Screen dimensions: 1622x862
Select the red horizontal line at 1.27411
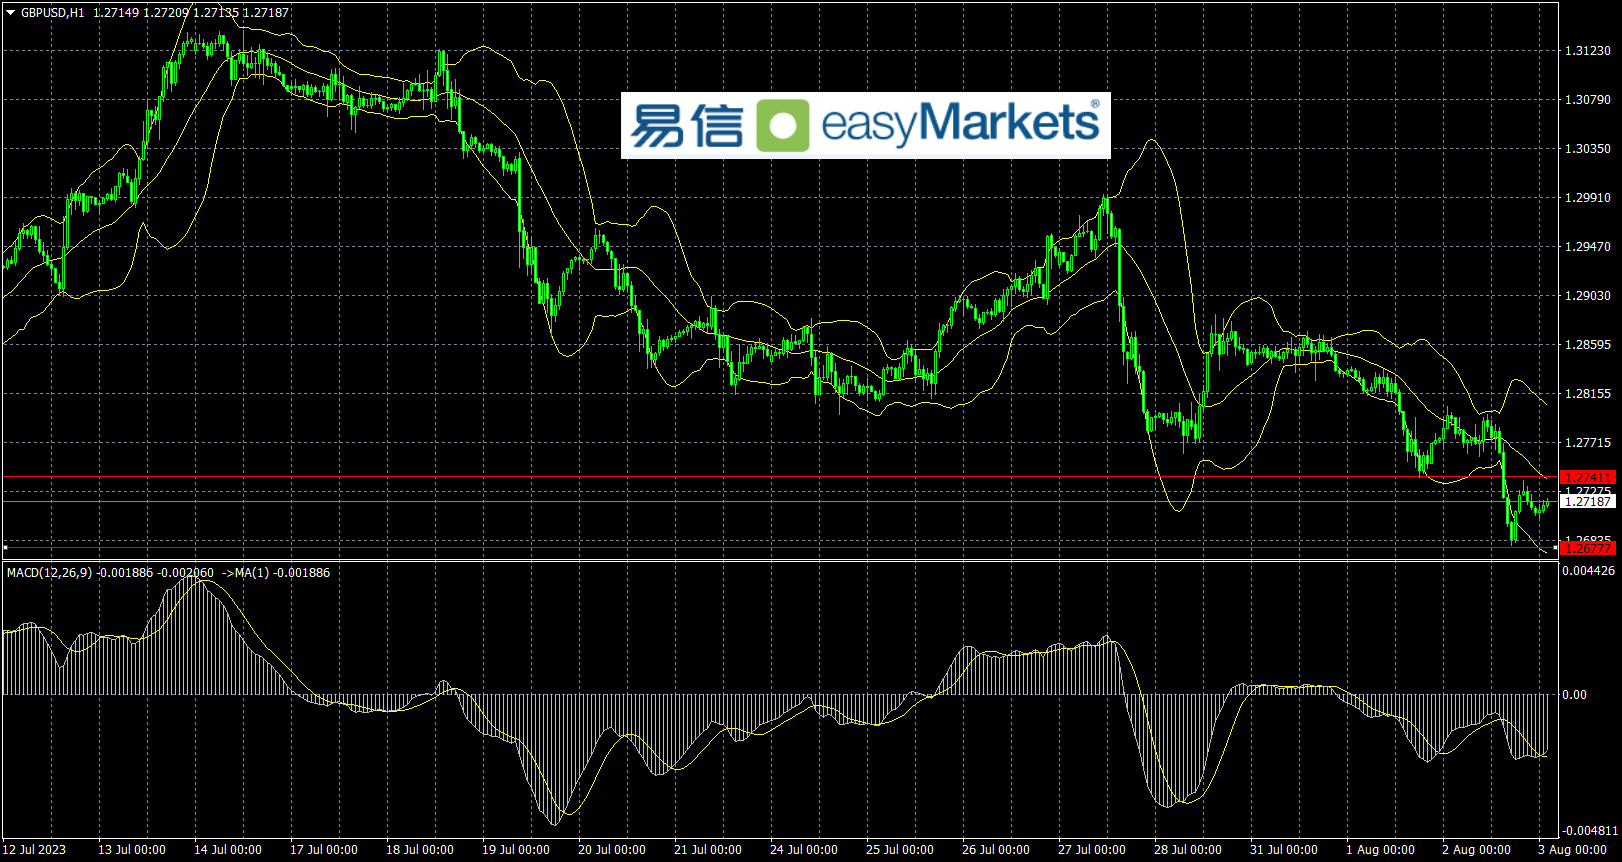pyautogui.click(x=780, y=477)
